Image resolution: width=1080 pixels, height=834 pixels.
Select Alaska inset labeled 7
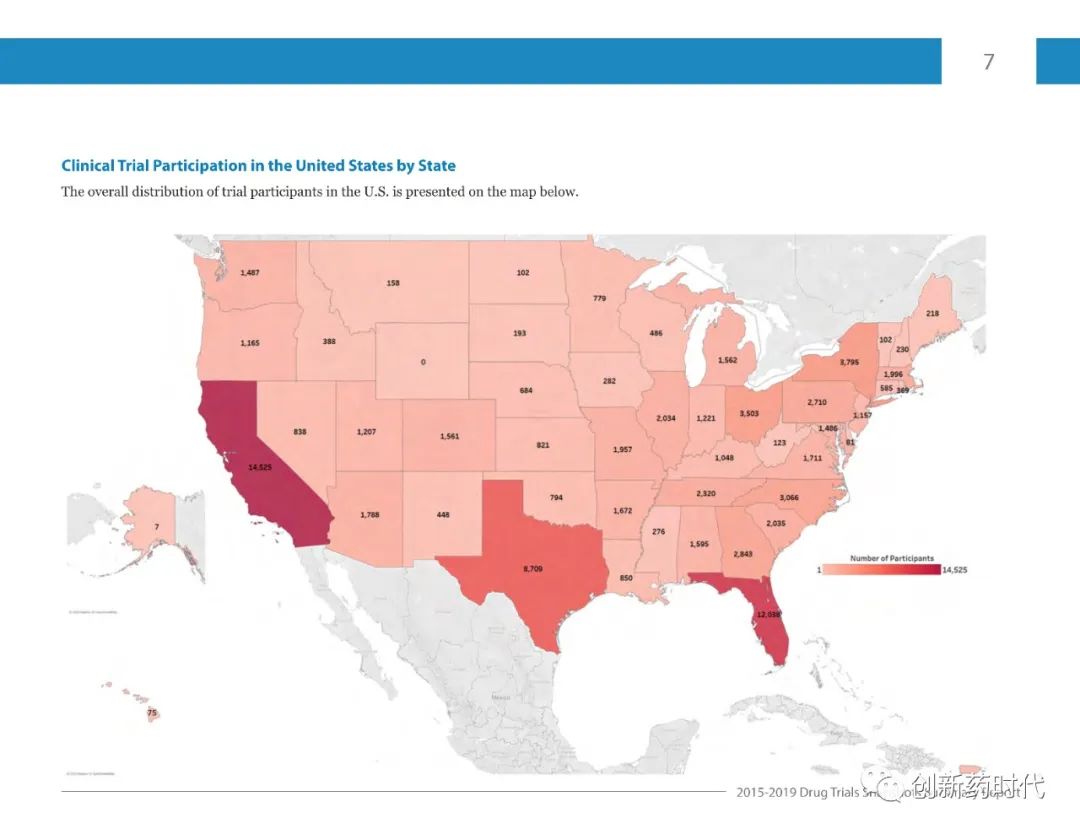156,526
